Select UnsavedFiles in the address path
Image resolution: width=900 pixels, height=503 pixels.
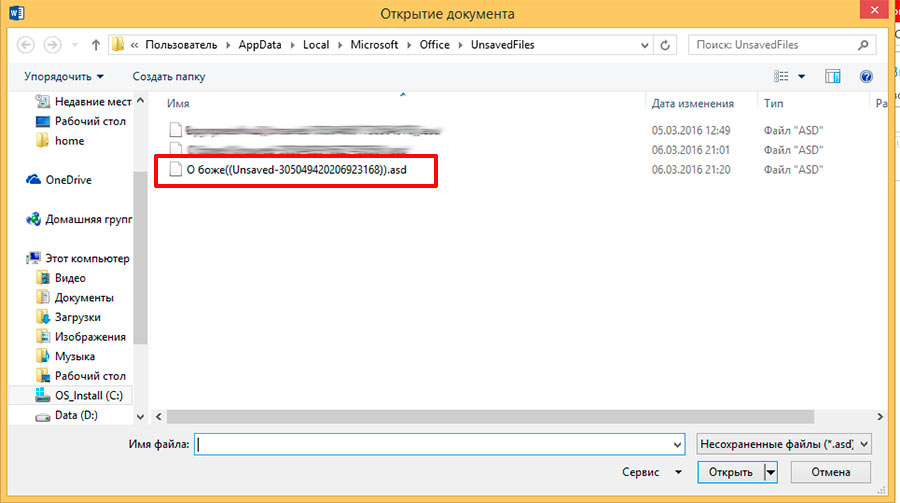point(502,45)
